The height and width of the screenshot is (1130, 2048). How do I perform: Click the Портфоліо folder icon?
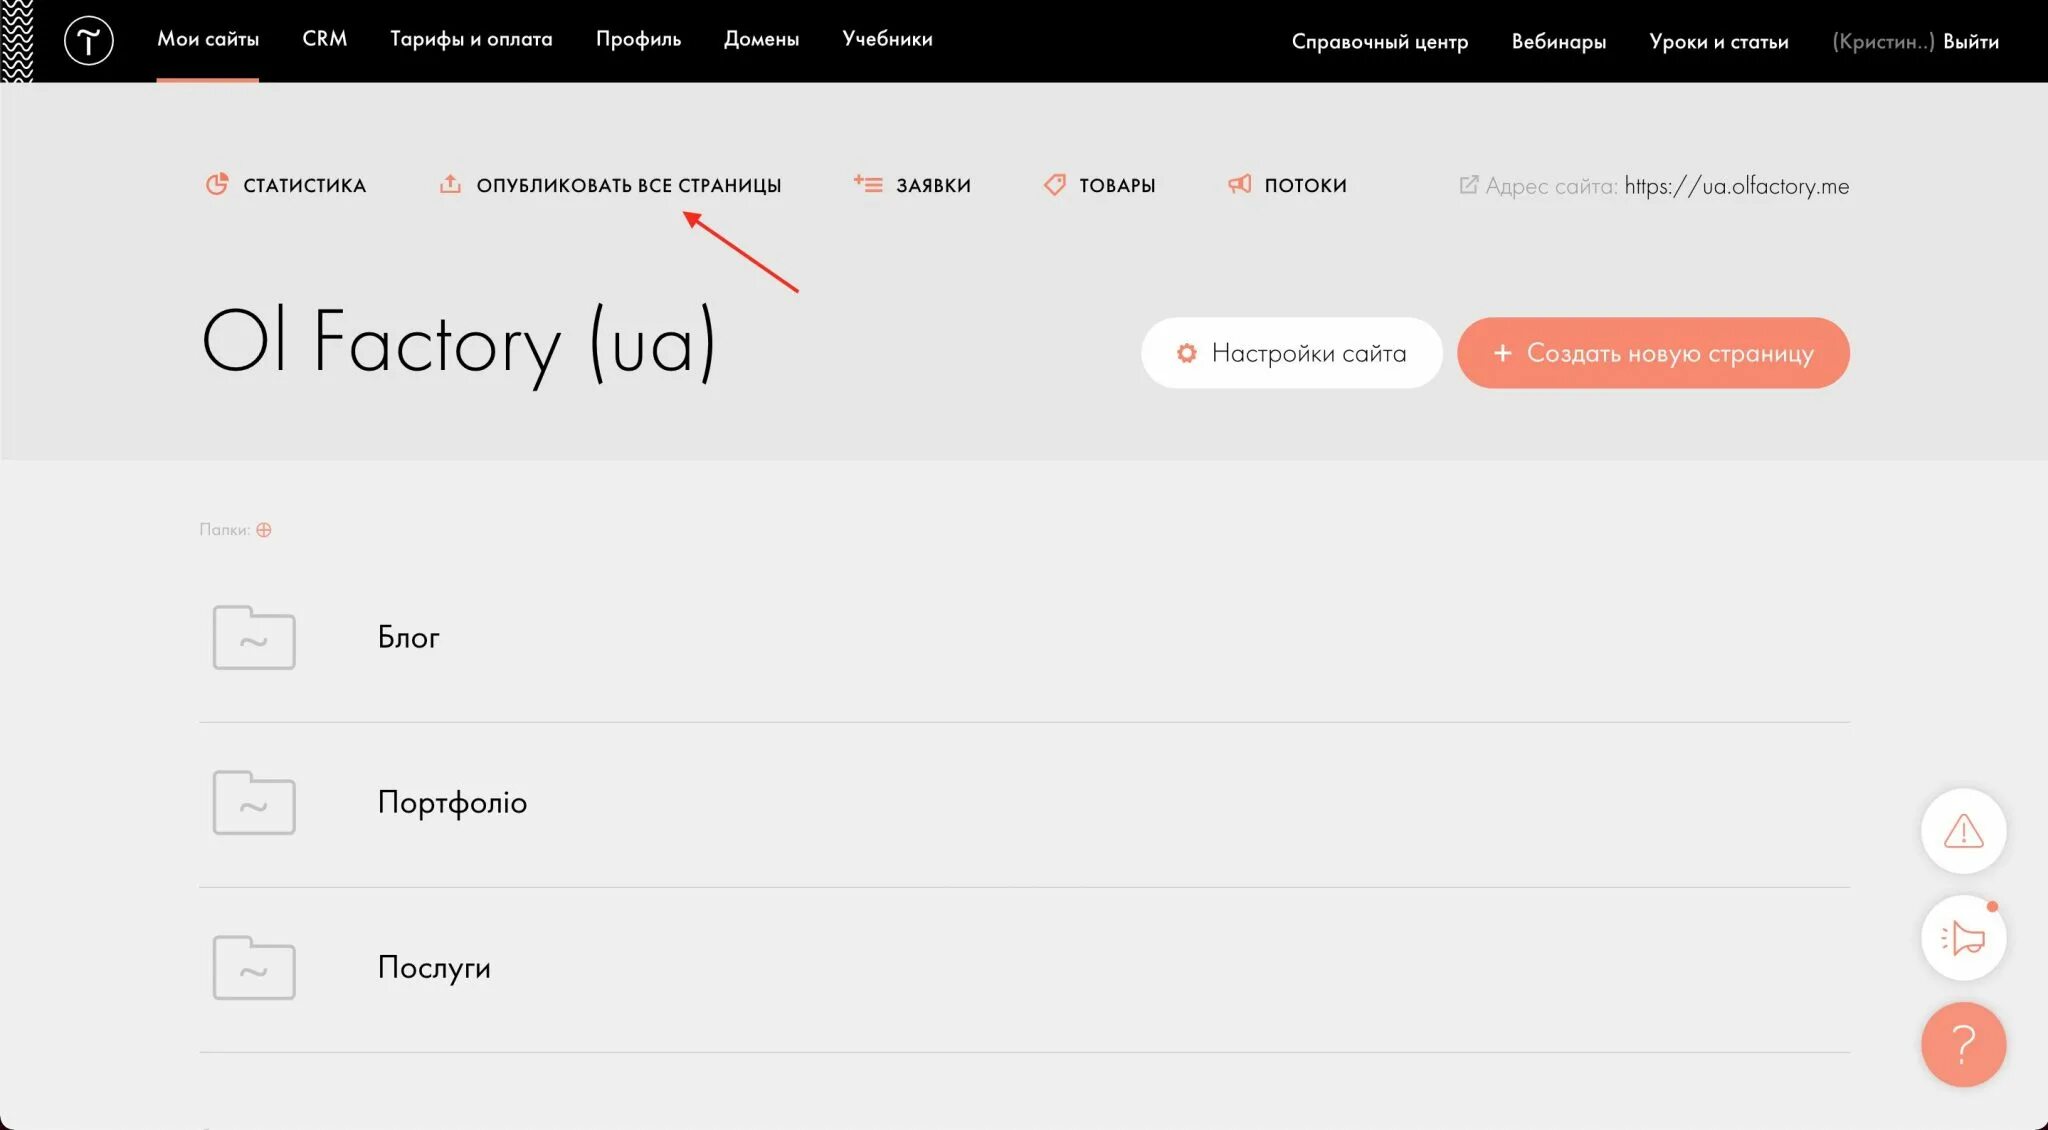tap(254, 802)
